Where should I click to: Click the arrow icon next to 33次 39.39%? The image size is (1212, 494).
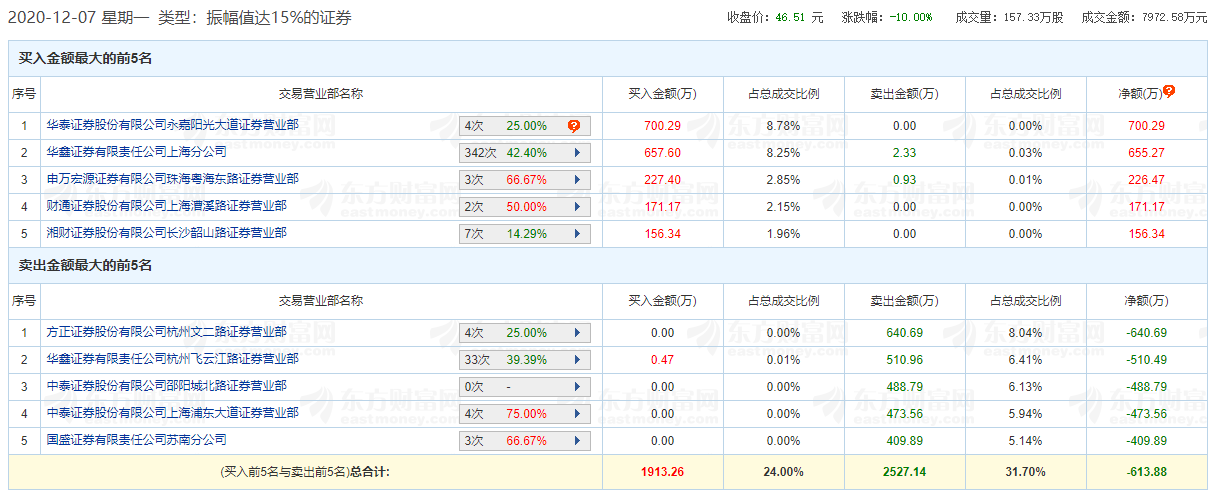coord(577,360)
